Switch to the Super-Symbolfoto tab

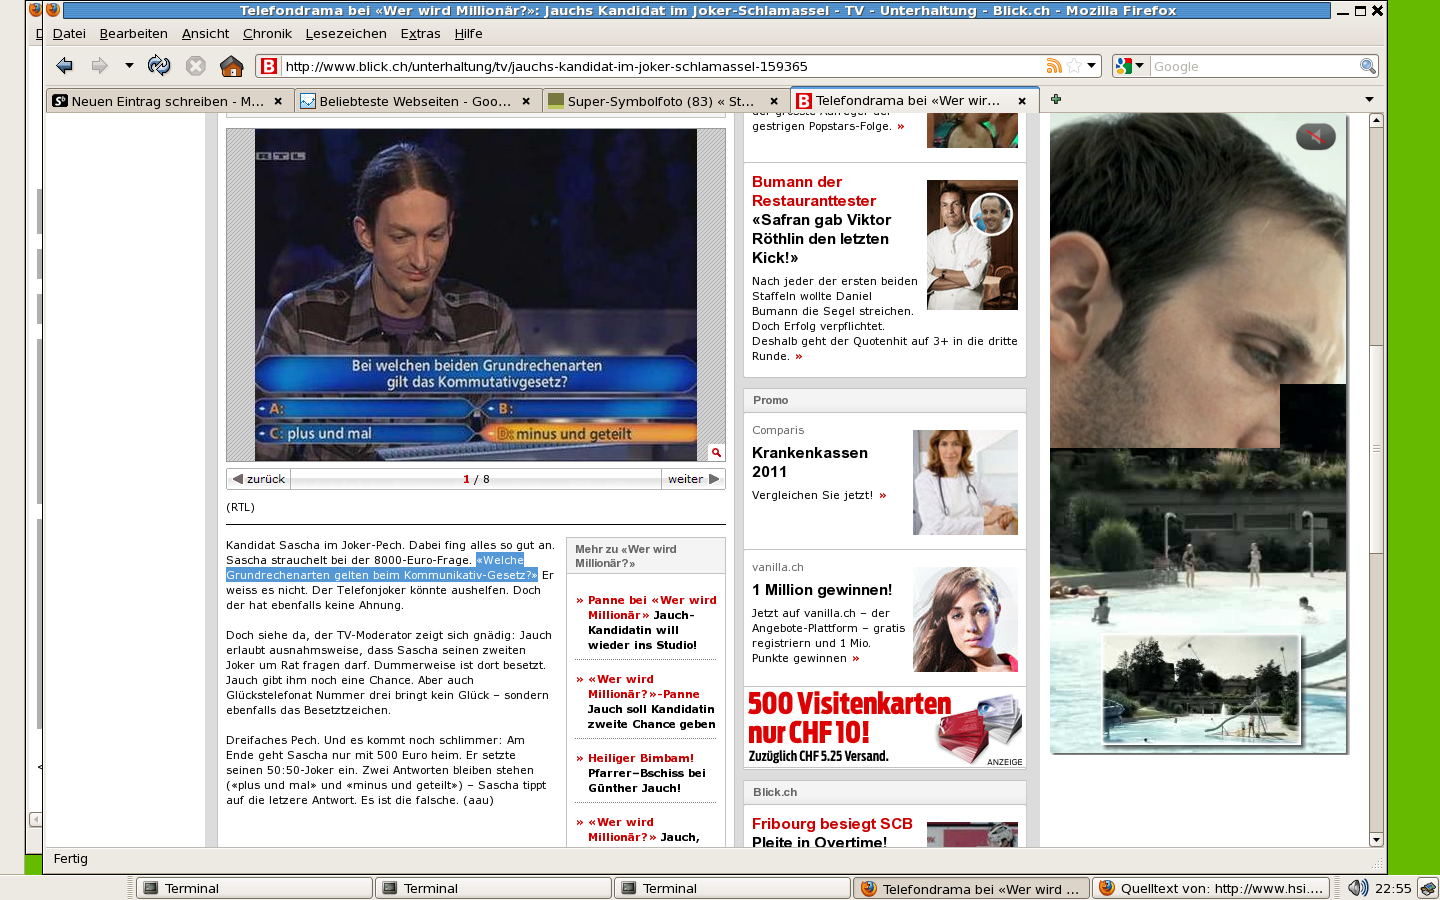(660, 101)
